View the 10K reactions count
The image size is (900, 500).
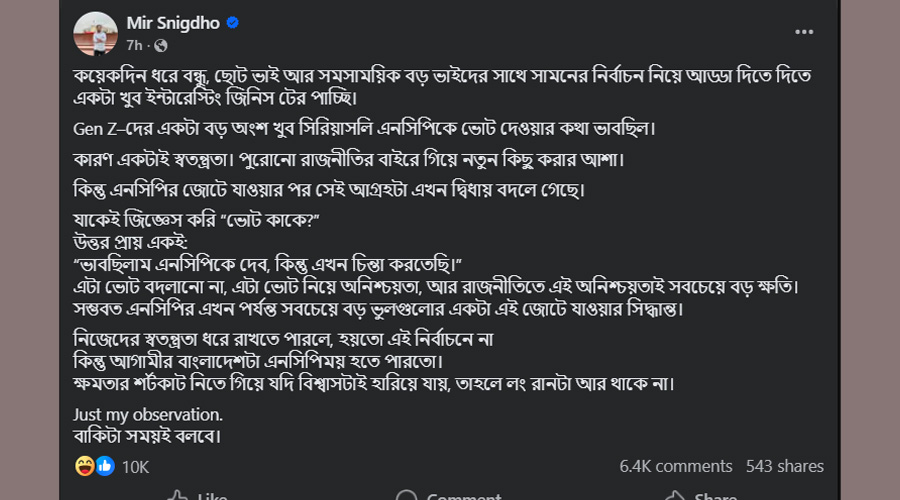(x=135, y=466)
